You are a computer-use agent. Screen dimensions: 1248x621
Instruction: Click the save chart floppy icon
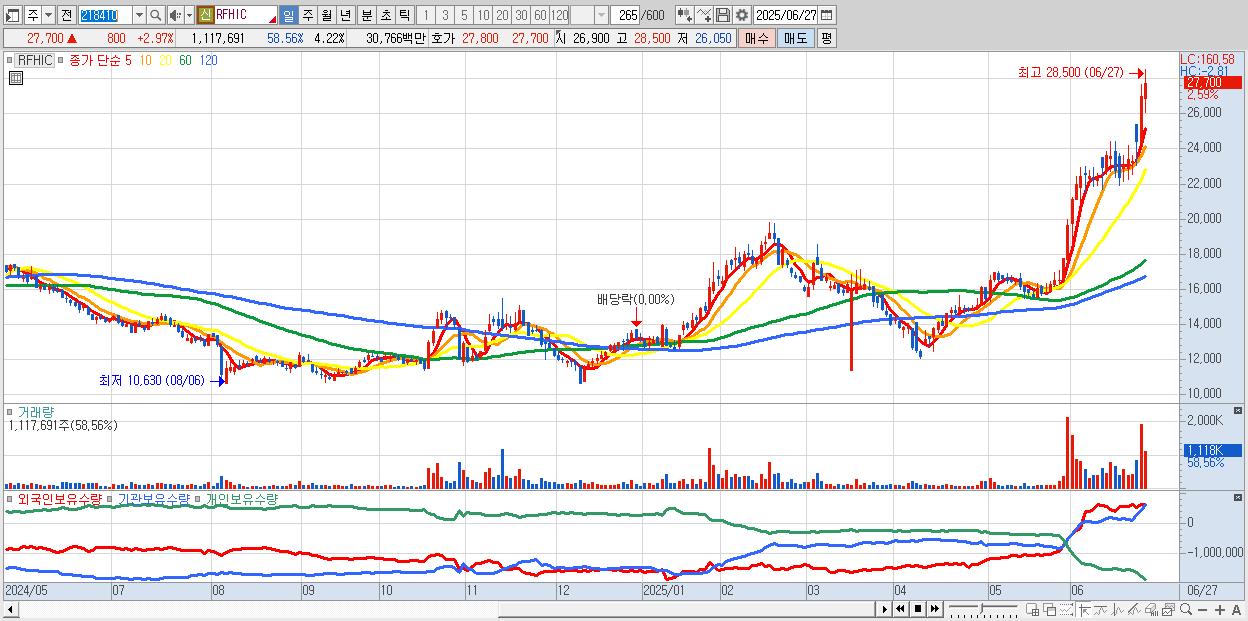(x=723, y=15)
